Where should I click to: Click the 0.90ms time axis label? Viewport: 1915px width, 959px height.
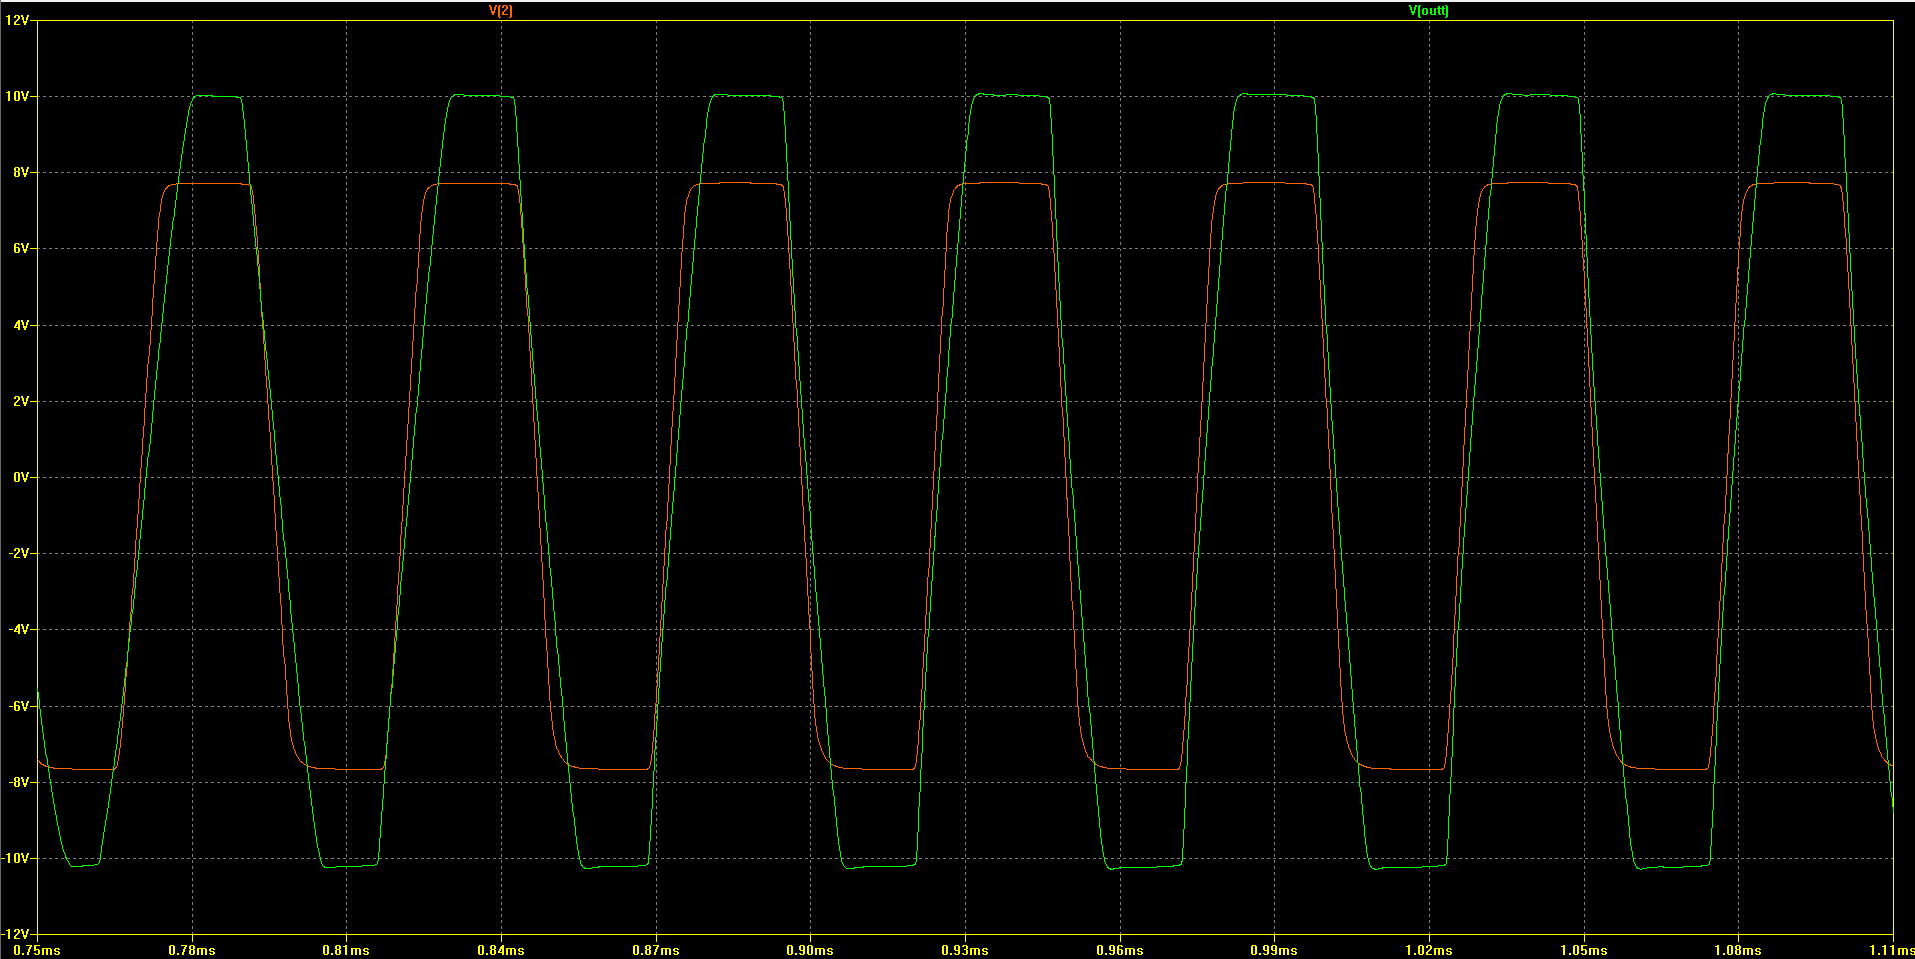coord(810,950)
